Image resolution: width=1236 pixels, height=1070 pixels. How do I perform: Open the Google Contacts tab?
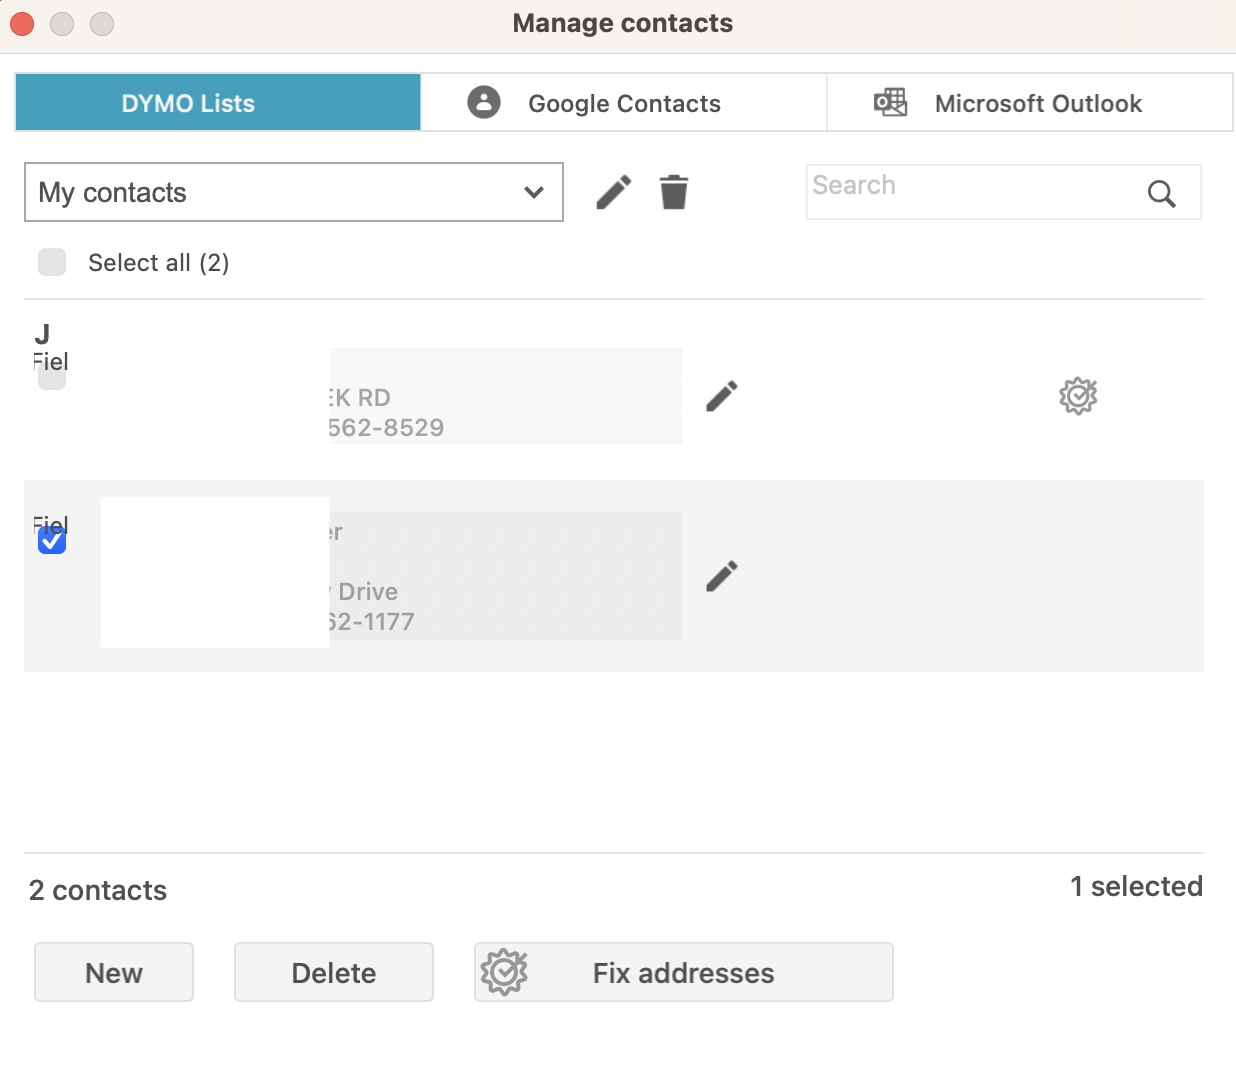[x=624, y=103]
